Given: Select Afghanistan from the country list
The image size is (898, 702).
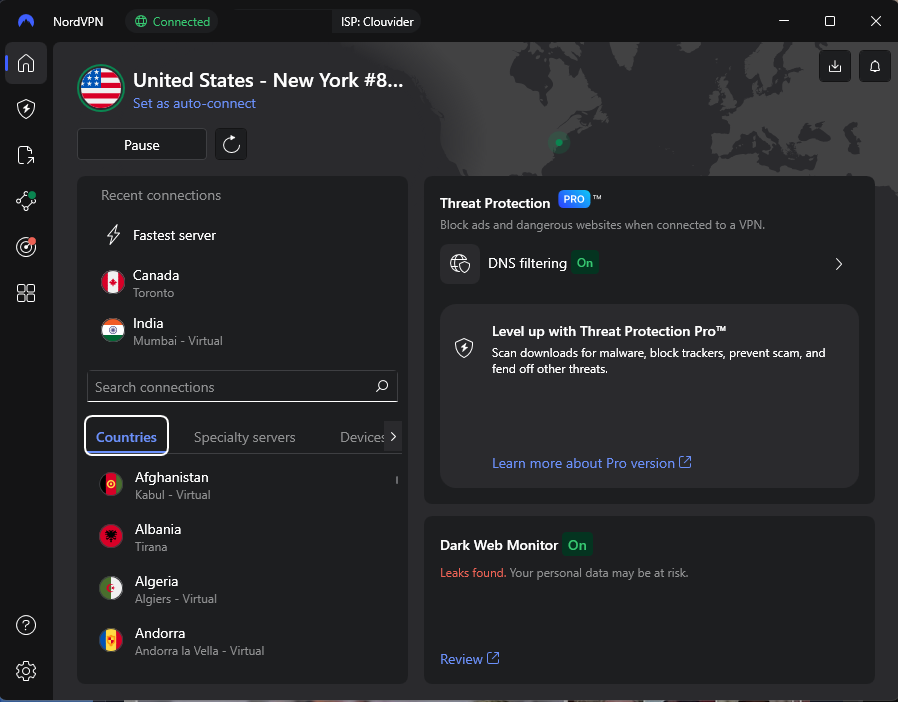Looking at the screenshot, I should tap(242, 485).
